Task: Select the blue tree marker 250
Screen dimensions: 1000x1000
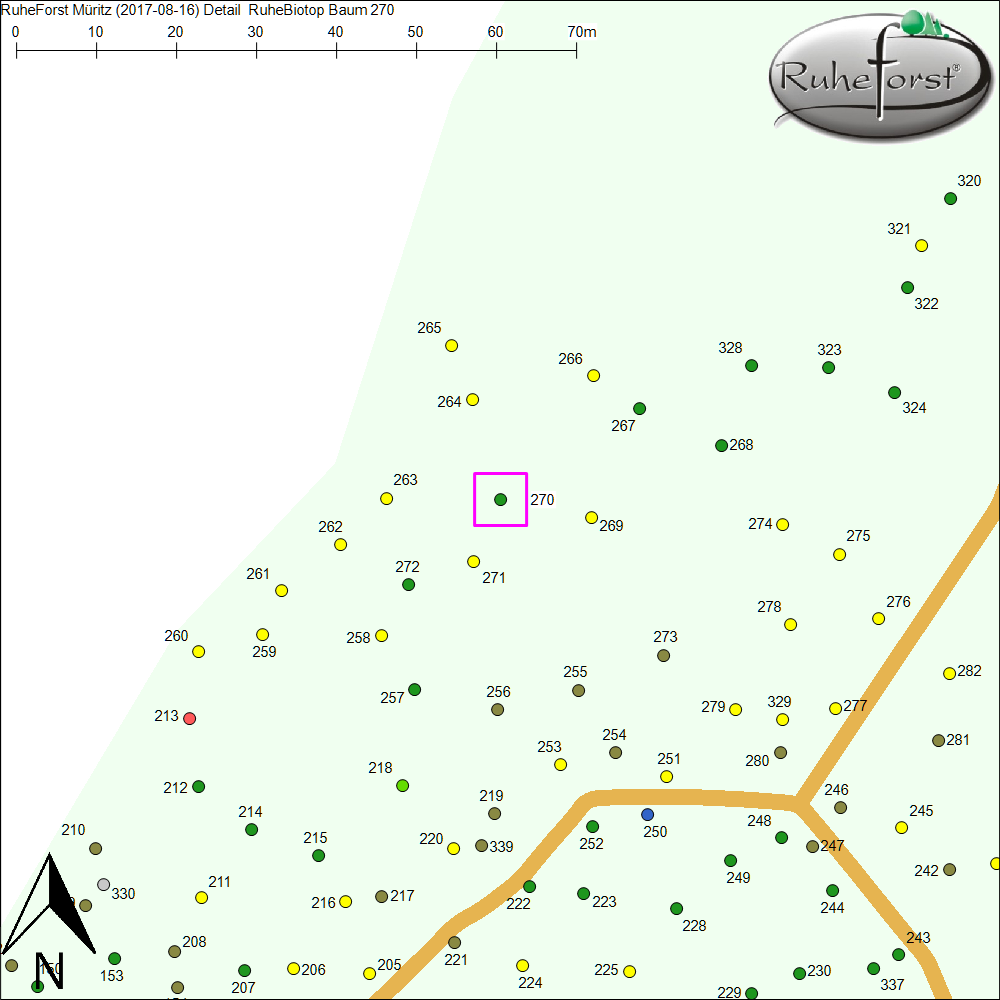Action: click(647, 814)
